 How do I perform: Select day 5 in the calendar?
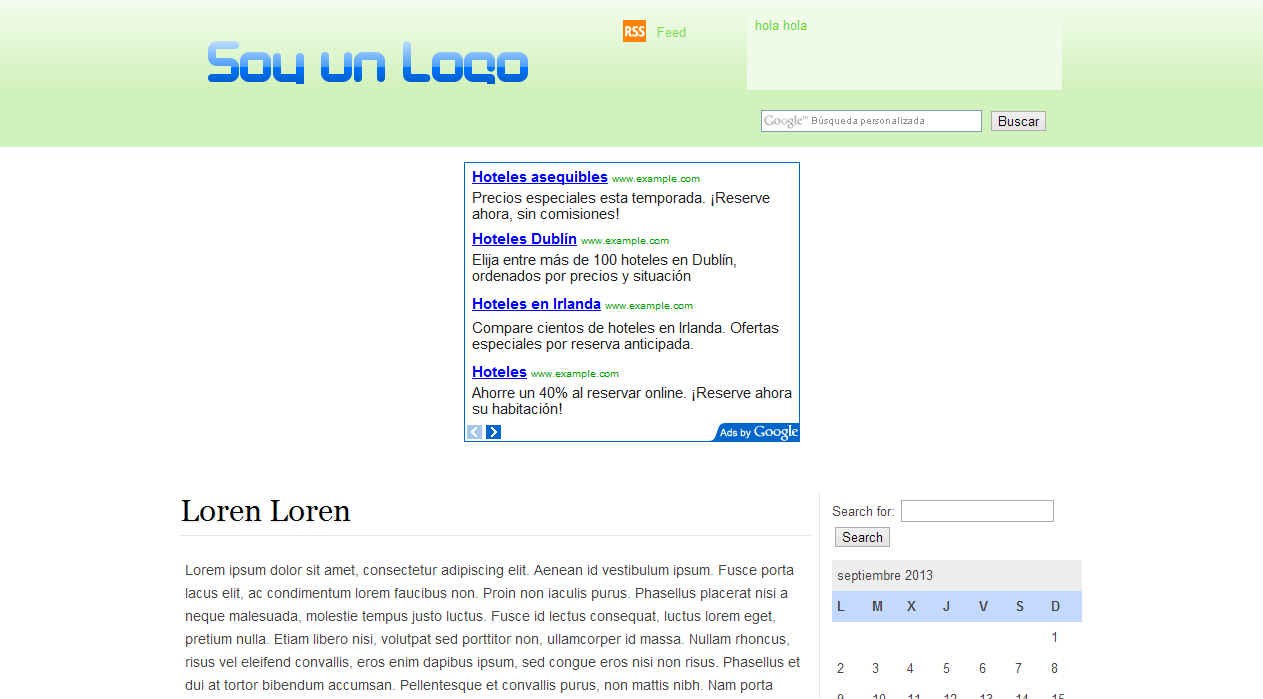pyautogui.click(x=946, y=669)
